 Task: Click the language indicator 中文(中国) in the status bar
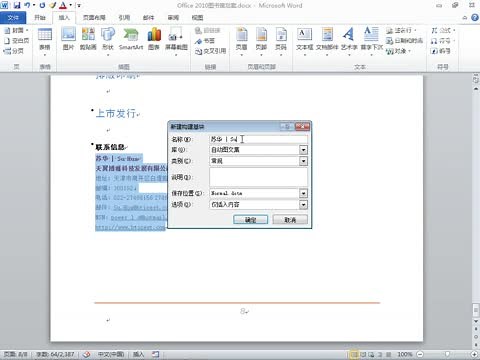tap(111, 354)
